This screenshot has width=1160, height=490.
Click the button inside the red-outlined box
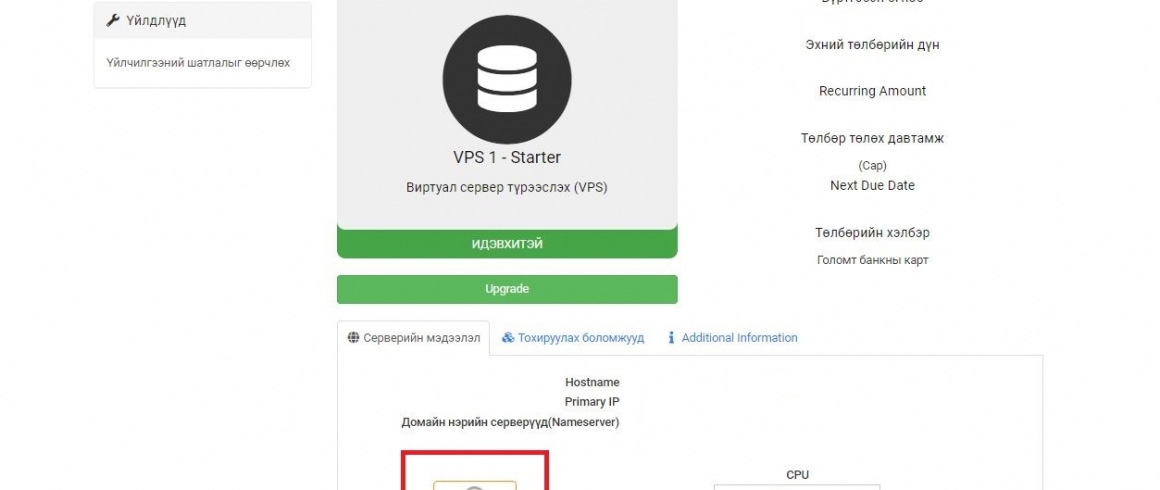(x=474, y=485)
